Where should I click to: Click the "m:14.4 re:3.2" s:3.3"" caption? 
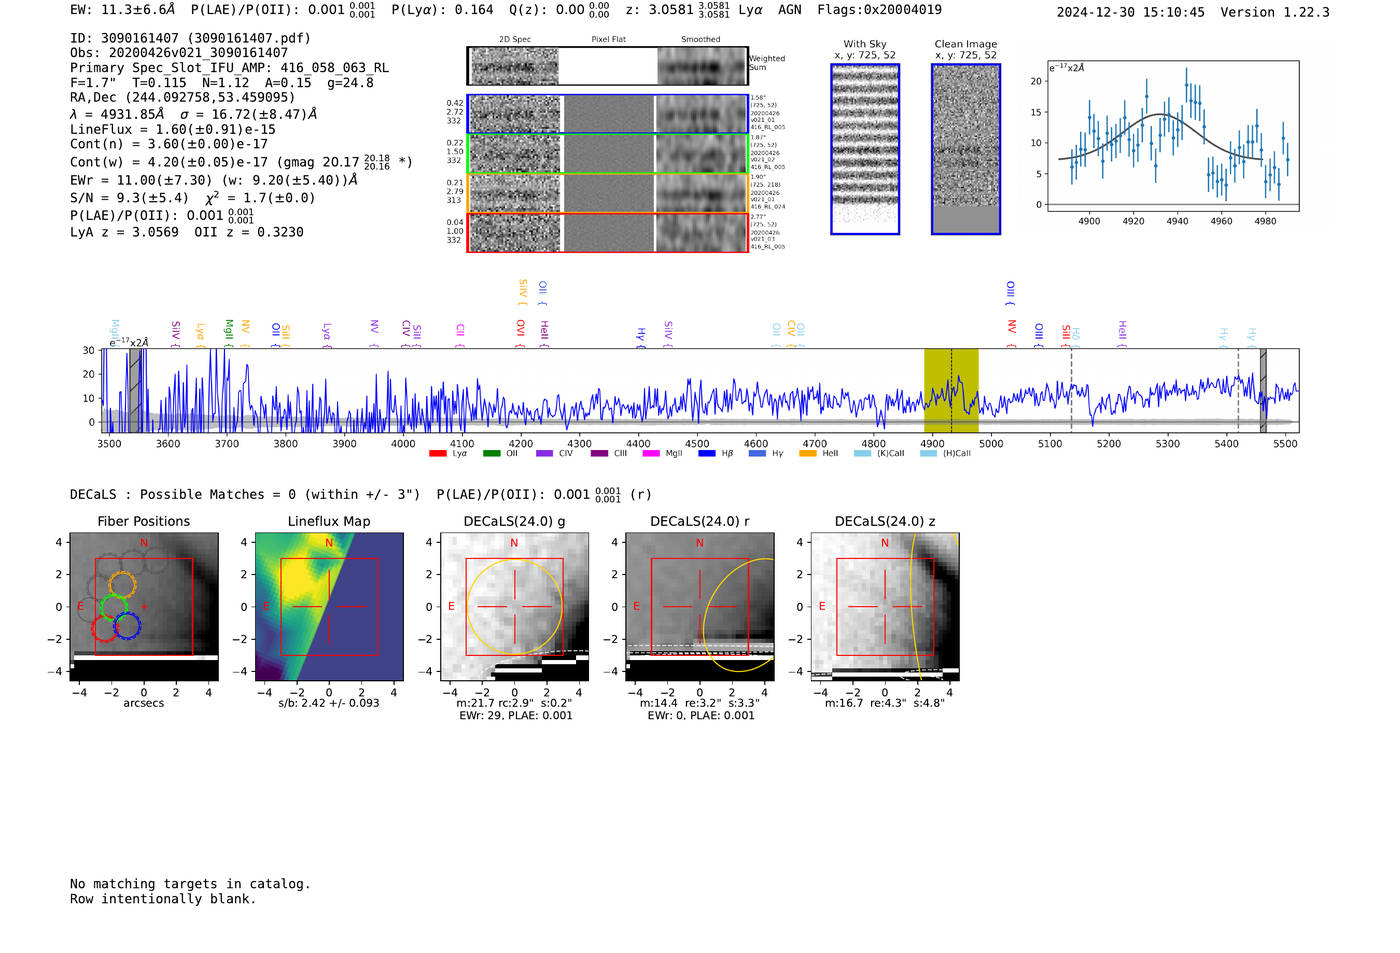[x=700, y=703]
